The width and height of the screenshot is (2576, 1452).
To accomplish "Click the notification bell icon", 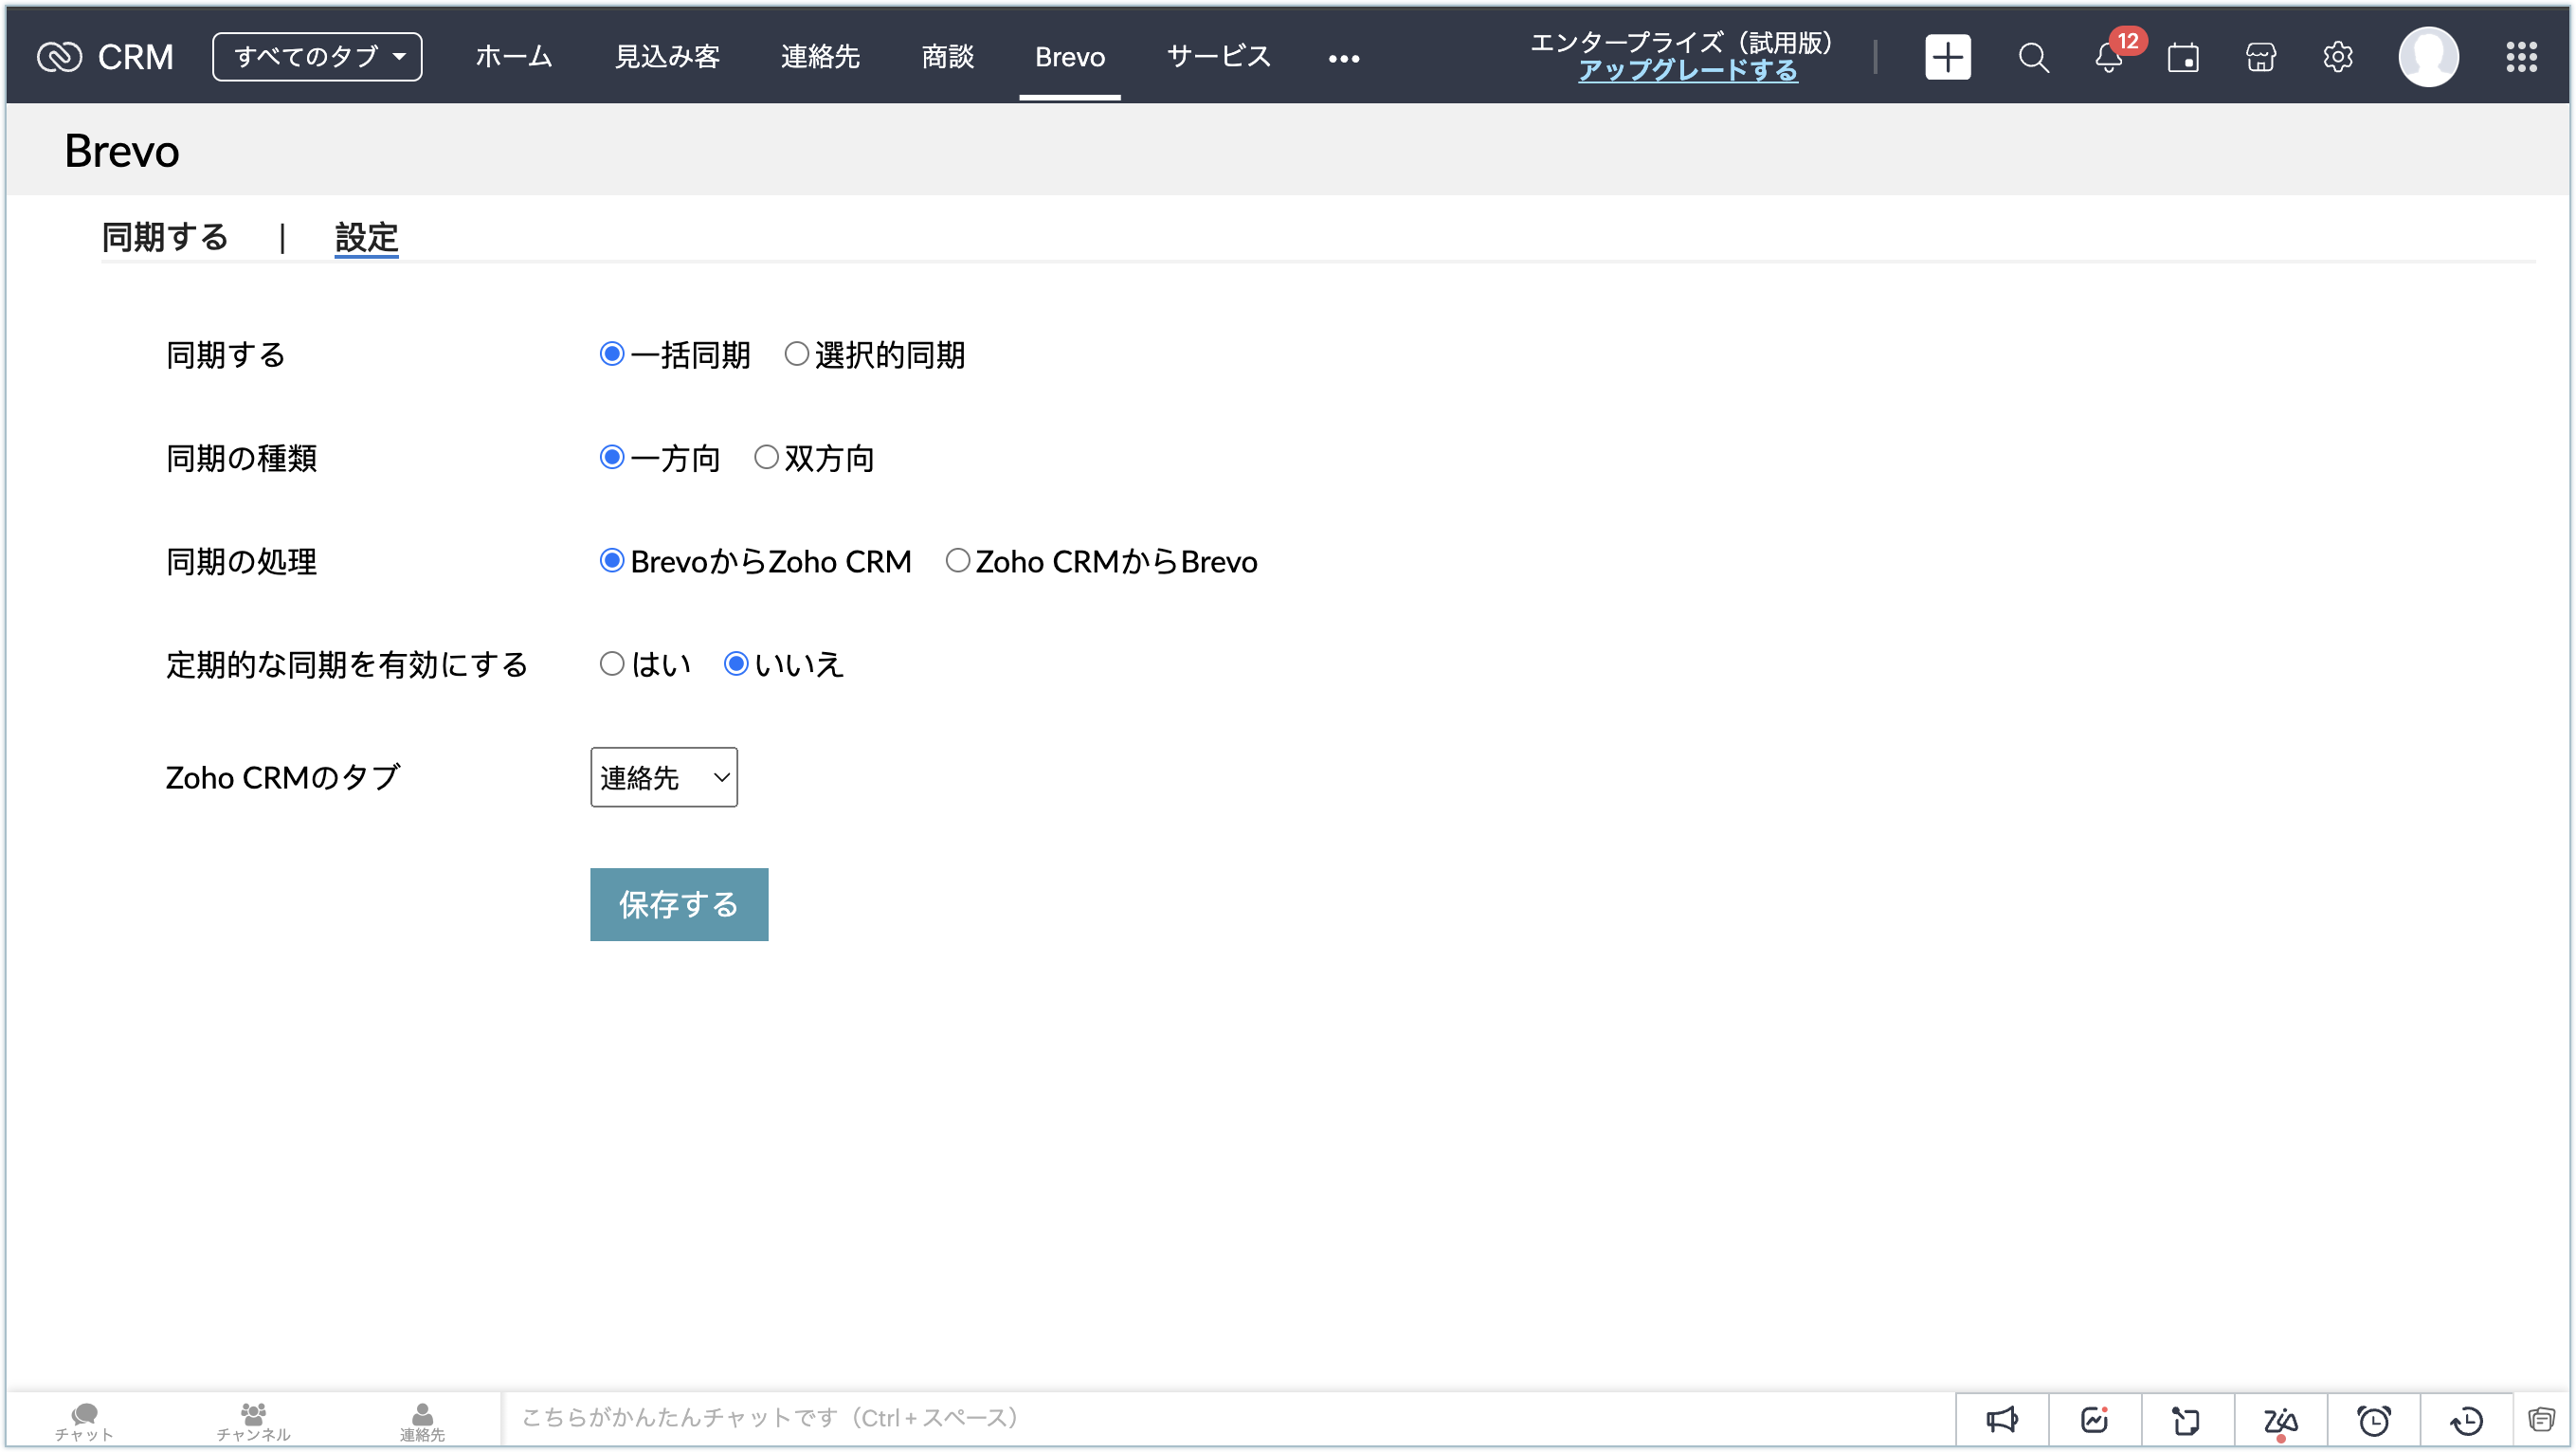I will click(2108, 58).
